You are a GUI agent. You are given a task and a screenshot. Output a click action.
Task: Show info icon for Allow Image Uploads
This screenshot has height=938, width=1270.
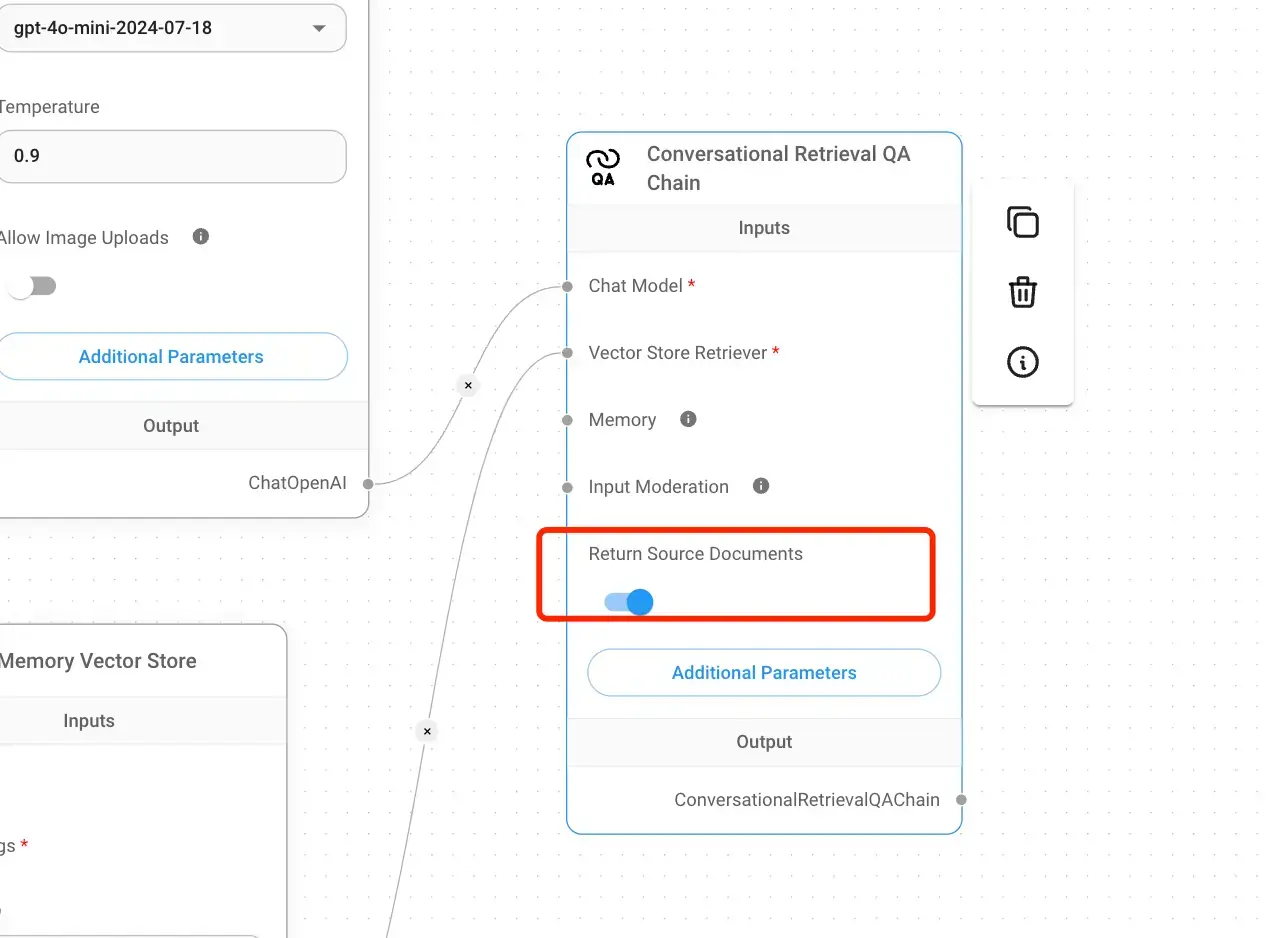201,237
